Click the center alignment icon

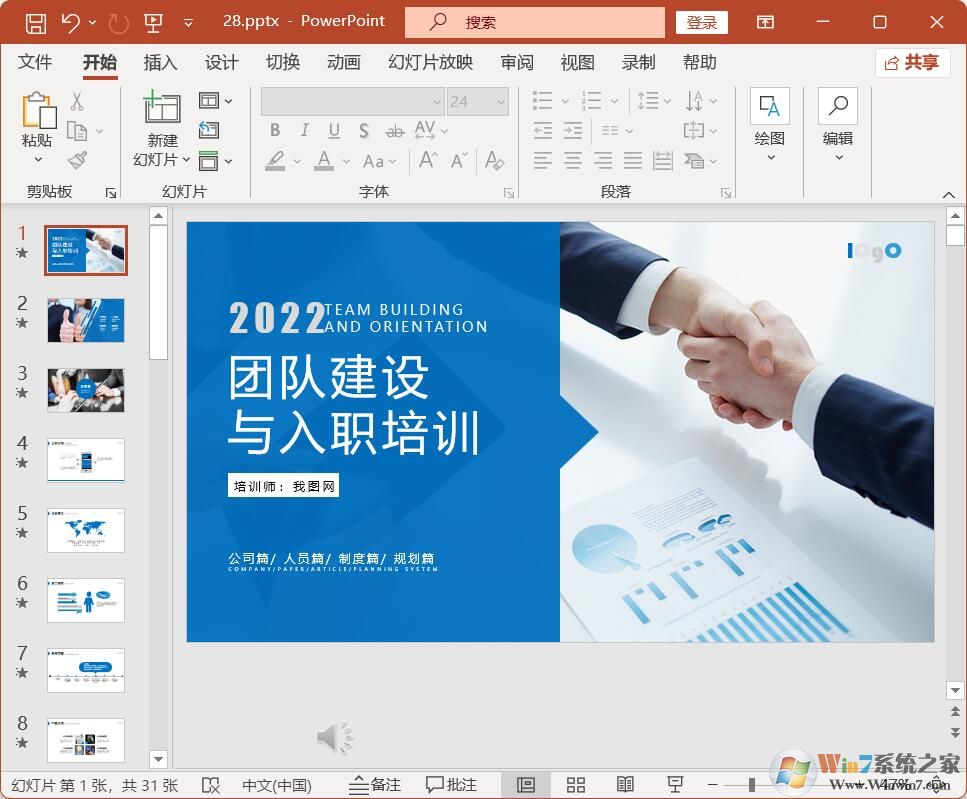[x=571, y=158]
